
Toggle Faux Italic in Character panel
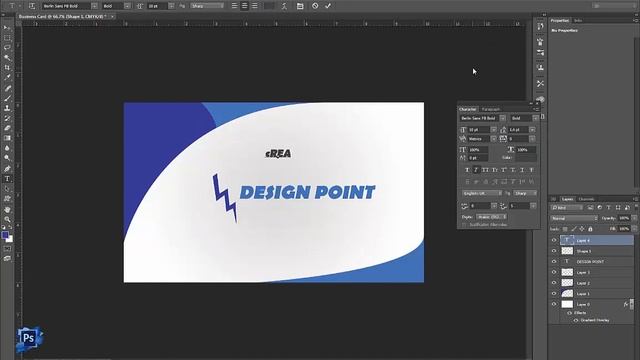coord(476,170)
